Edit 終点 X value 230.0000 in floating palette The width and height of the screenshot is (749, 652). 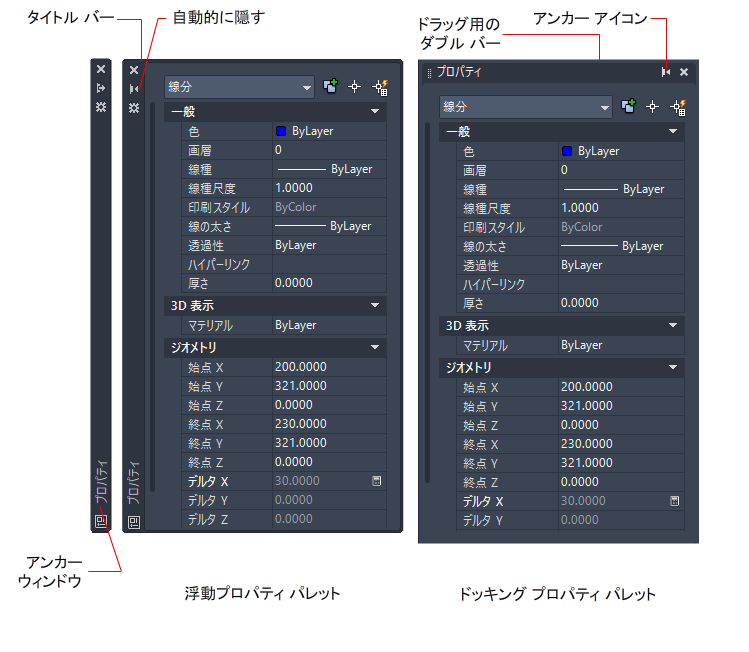point(329,424)
